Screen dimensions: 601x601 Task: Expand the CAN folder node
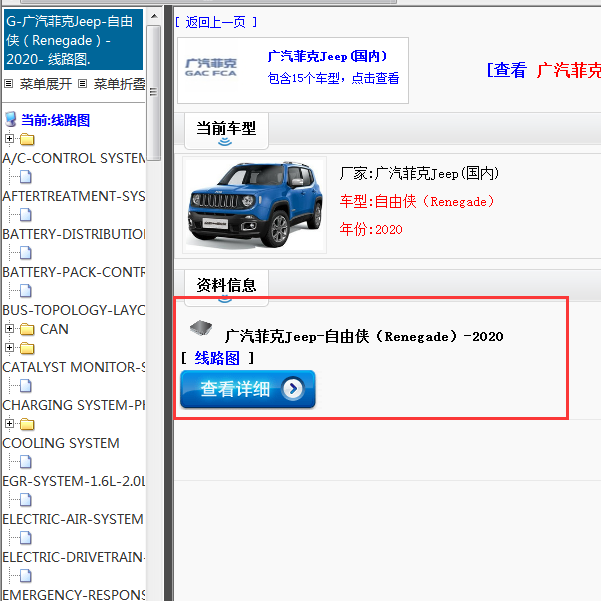pos(10,328)
